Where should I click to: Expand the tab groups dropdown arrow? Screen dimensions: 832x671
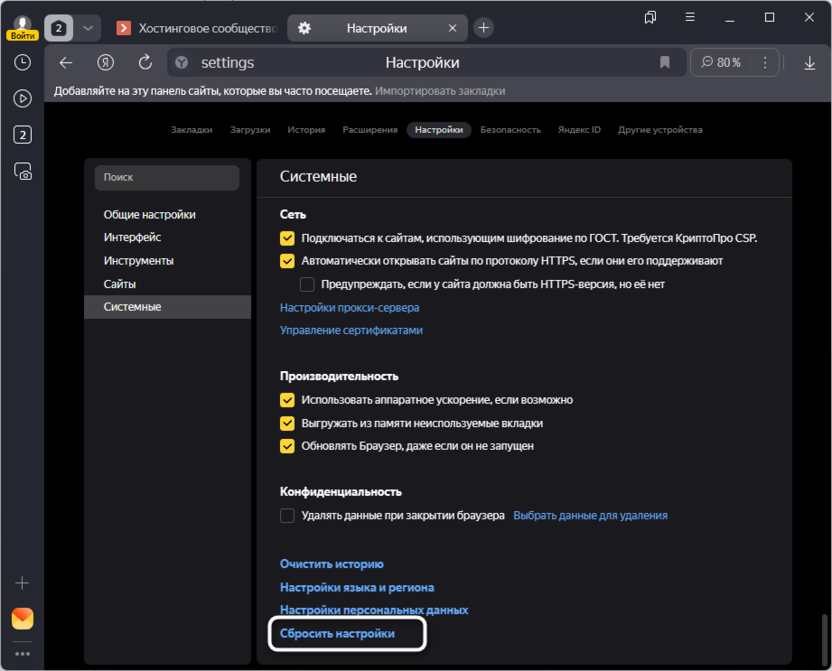[89, 28]
